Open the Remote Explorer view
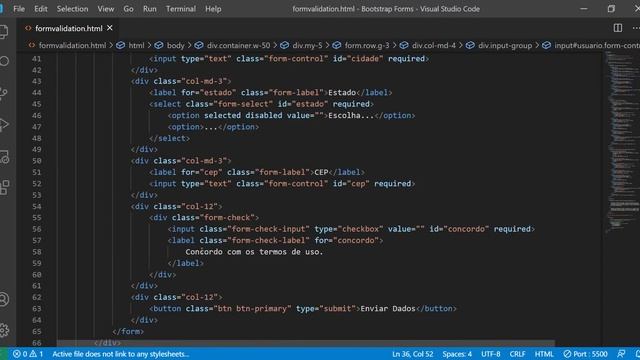The image size is (640, 360). pyautogui.click(x=4, y=157)
